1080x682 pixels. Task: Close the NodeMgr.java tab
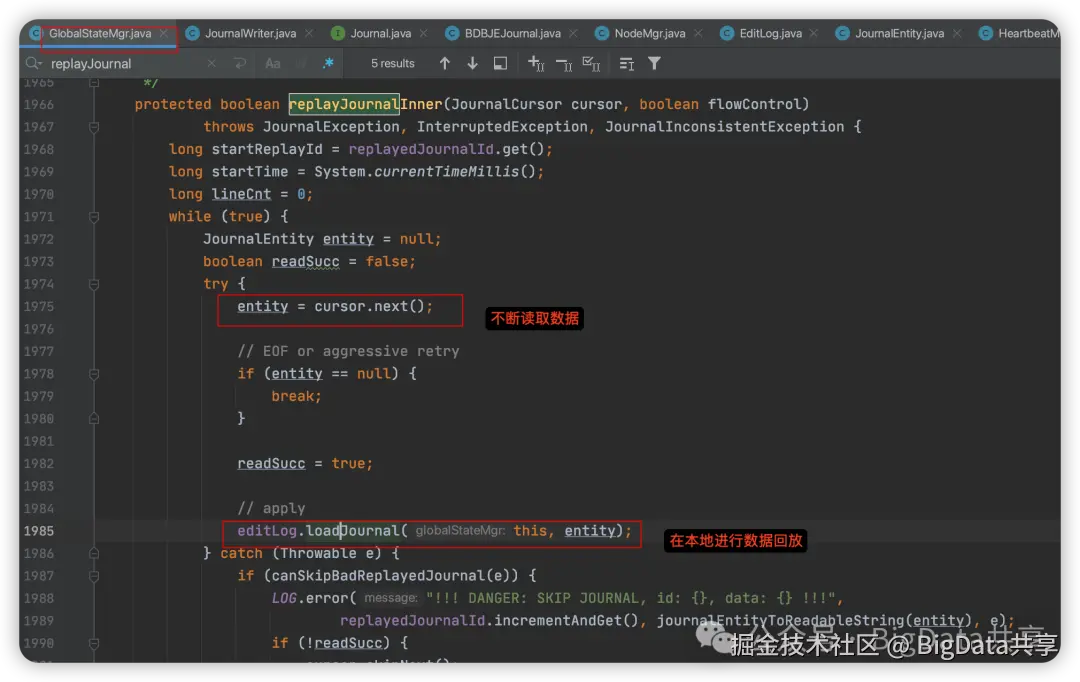(x=698, y=33)
